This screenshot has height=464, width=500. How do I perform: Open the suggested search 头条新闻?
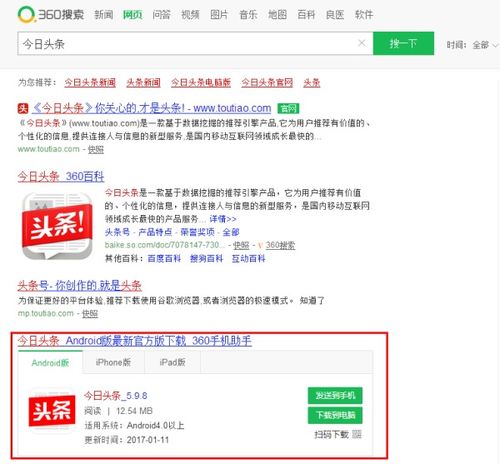coord(143,82)
